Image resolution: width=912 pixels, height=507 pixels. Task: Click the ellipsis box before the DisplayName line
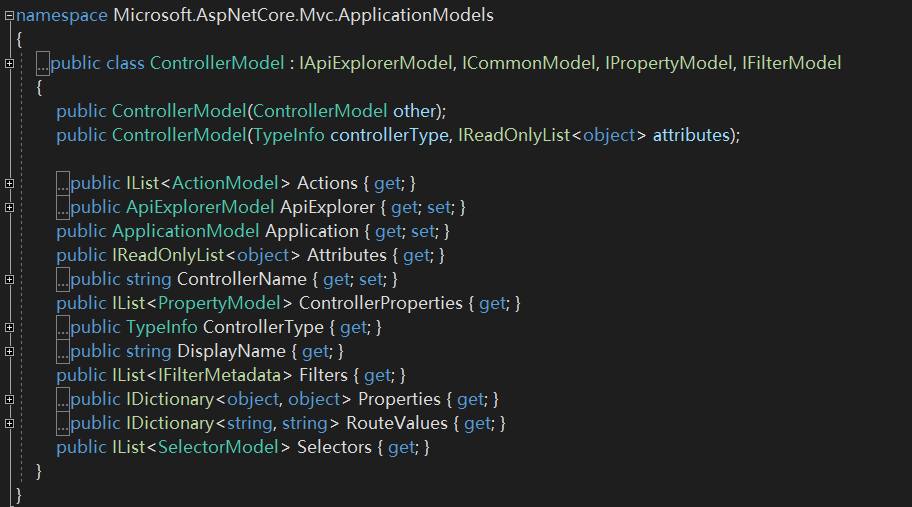[63, 351]
